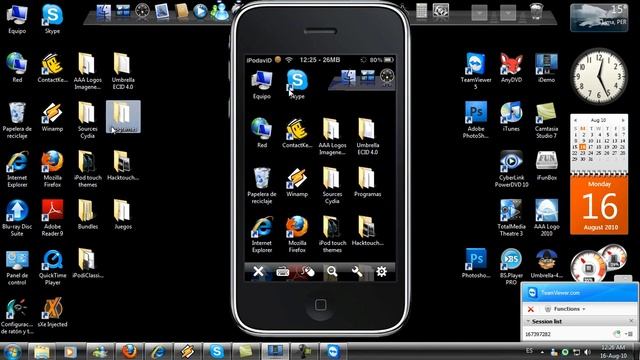Tap Papelera de reciclaje inside iPhone screen
This screenshot has width=640, height=360.
(262, 185)
